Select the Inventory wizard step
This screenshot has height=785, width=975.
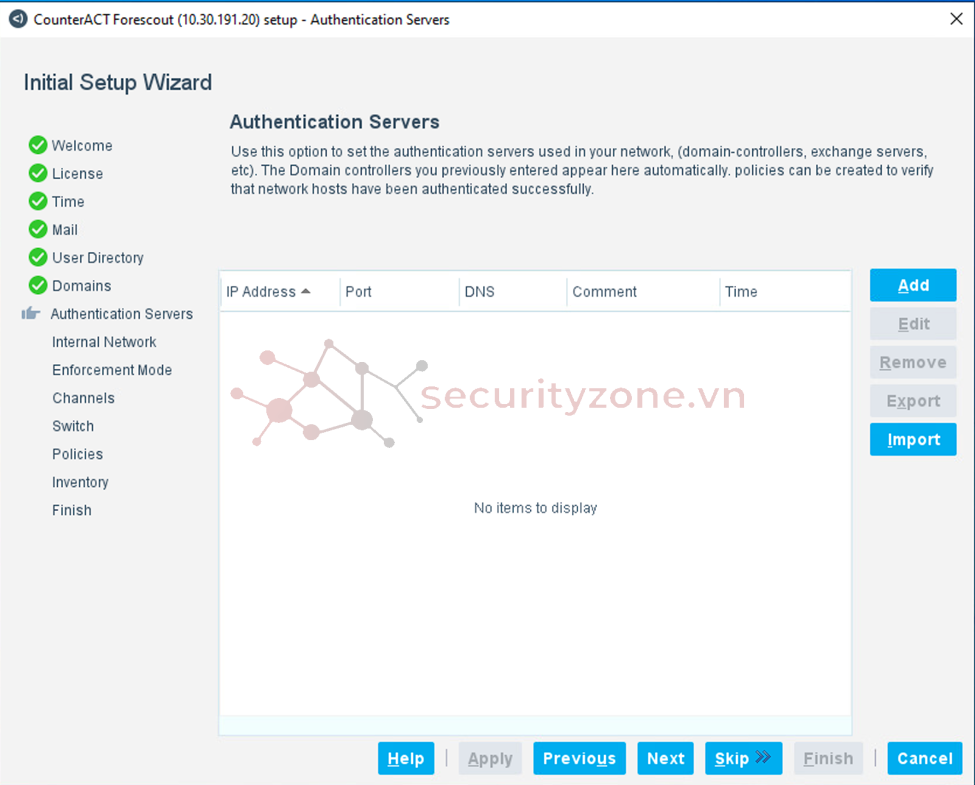pos(80,481)
